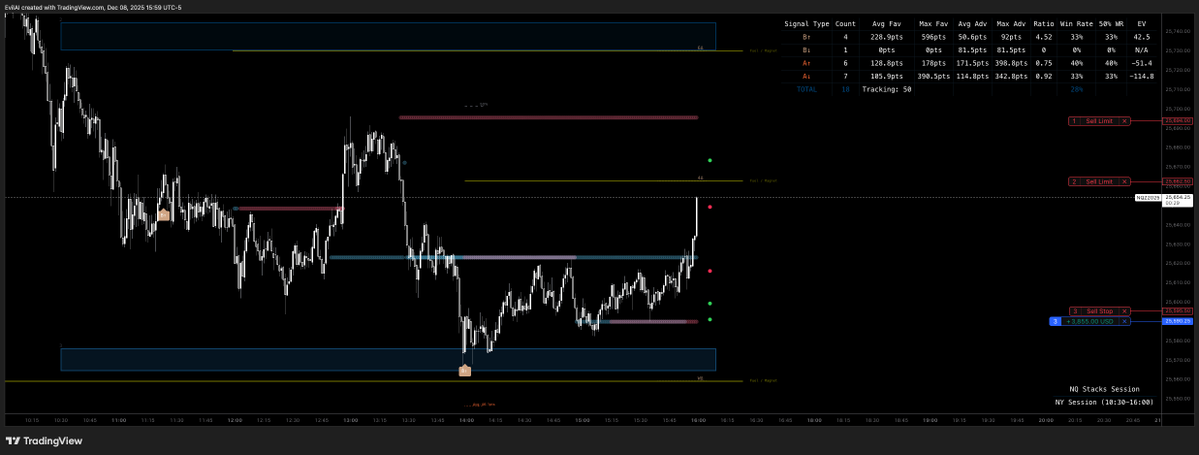The image size is (1199, 455).
Task: Click the 25,580.25 position price tag
Action: click(x=1178, y=321)
